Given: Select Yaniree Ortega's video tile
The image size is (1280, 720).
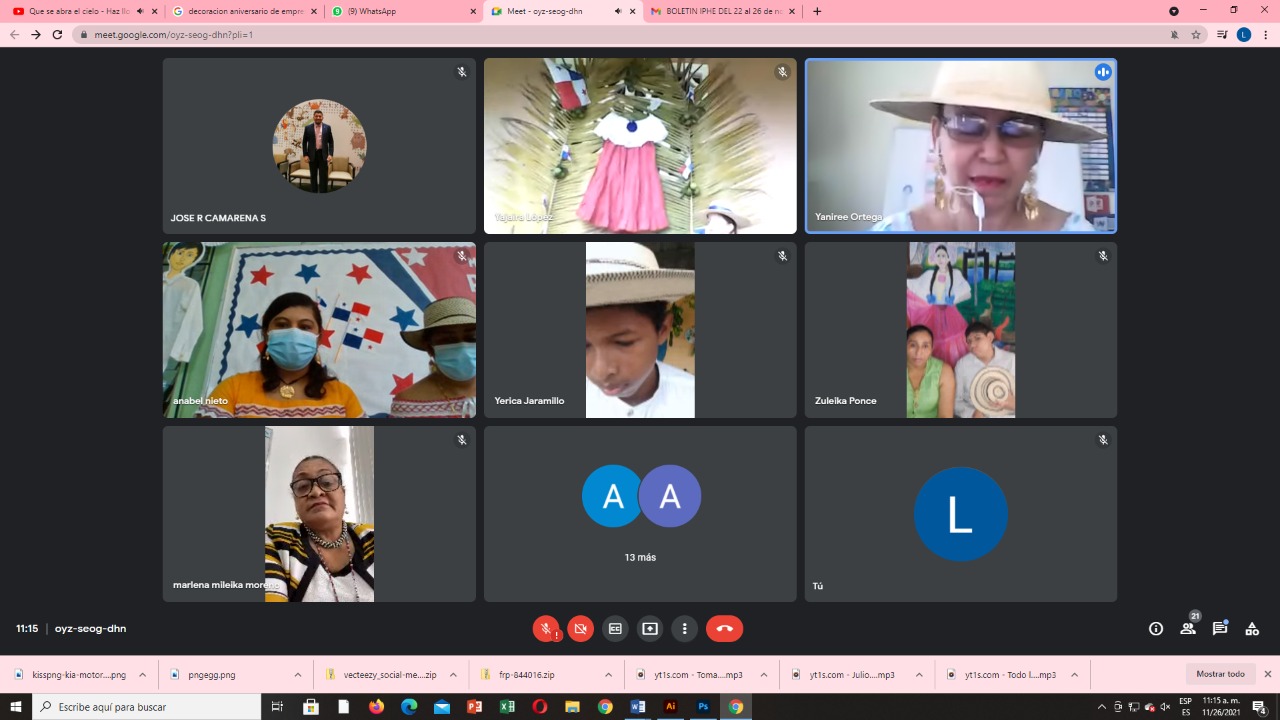Looking at the screenshot, I should [961, 146].
